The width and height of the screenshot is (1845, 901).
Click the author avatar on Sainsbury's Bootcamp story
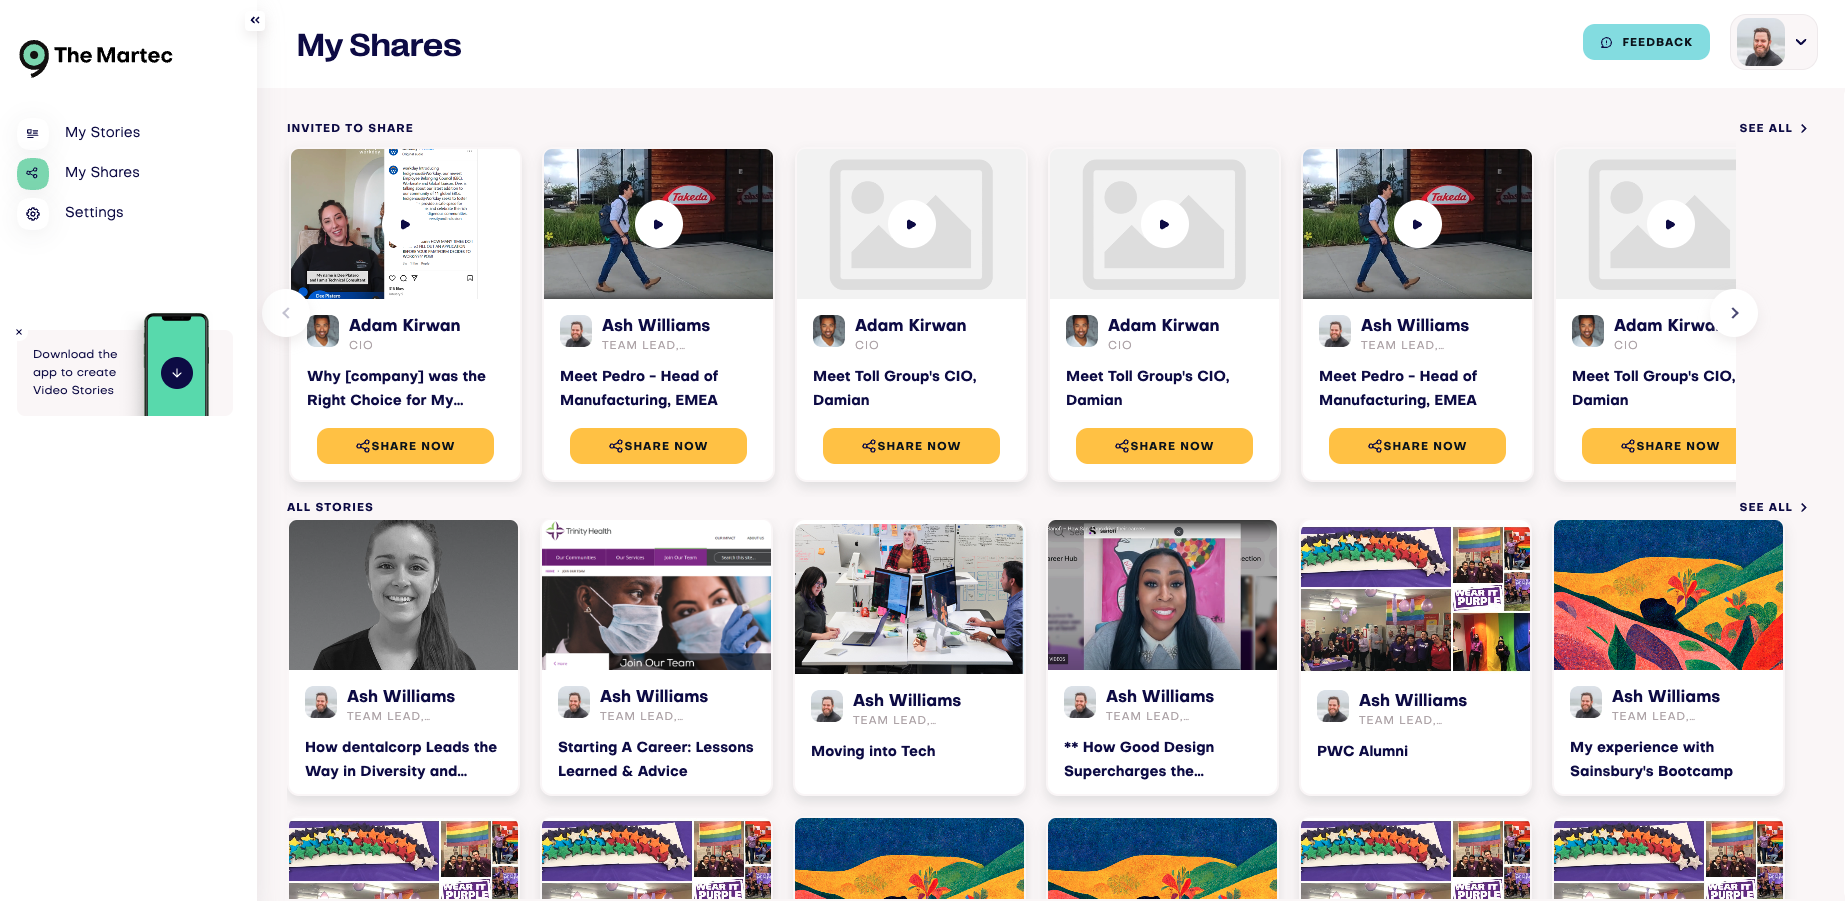click(x=1586, y=702)
